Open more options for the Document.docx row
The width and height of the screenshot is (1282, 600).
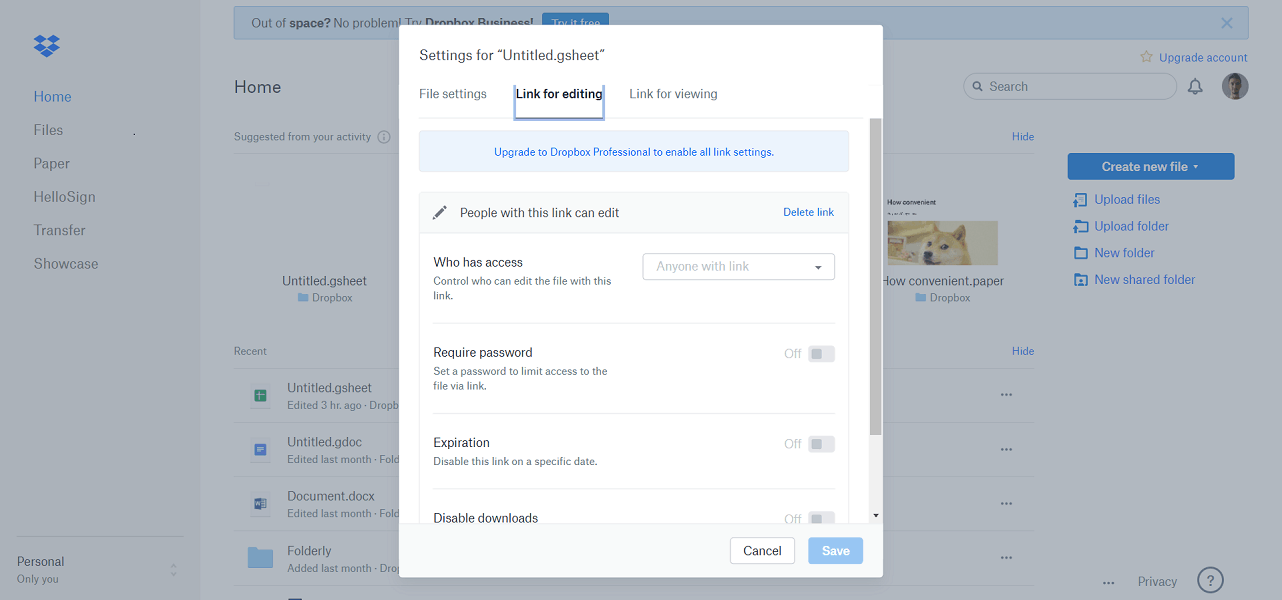coord(1007,504)
